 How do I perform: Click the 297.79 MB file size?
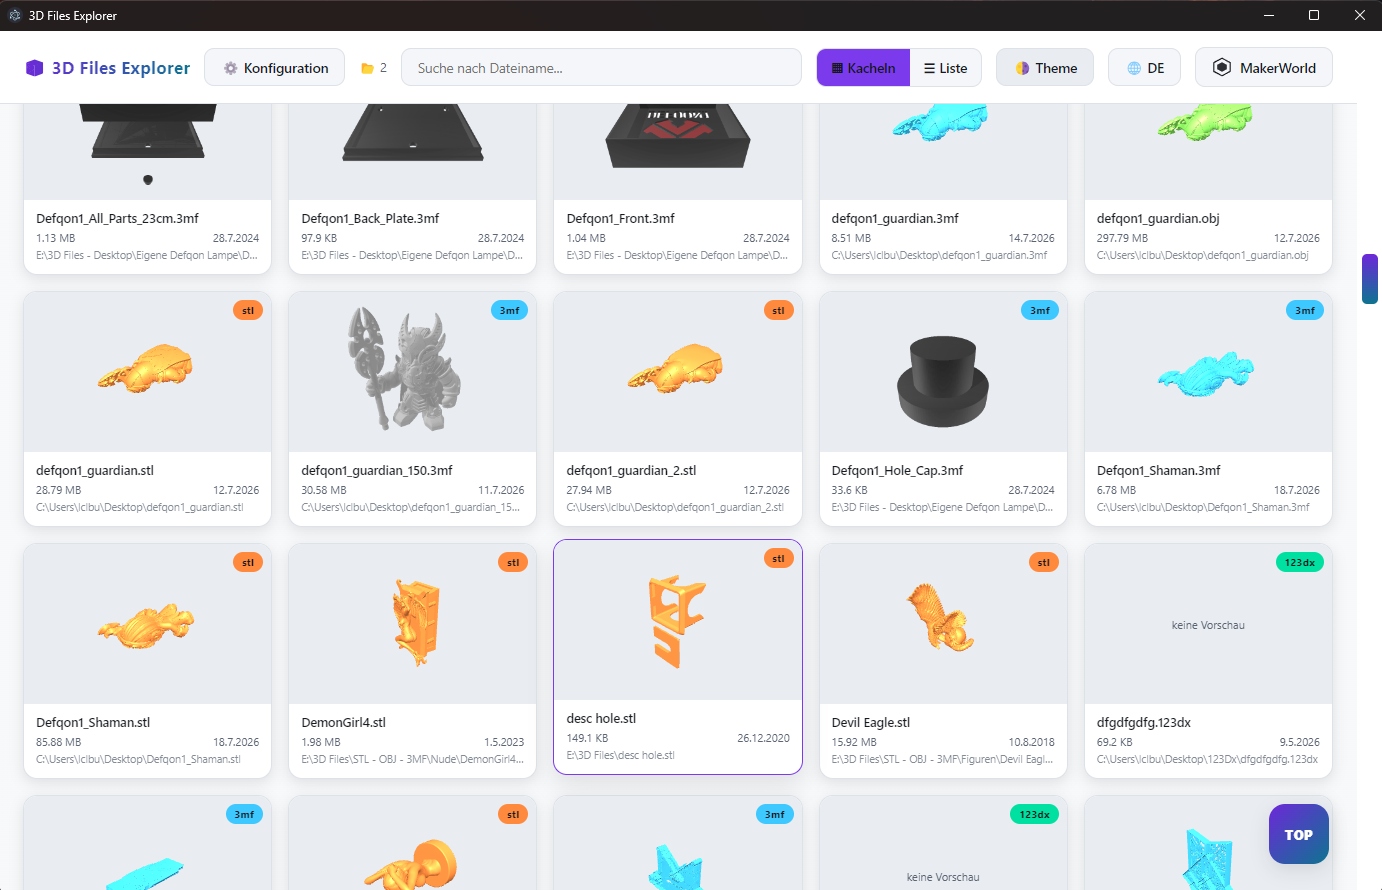(1122, 238)
